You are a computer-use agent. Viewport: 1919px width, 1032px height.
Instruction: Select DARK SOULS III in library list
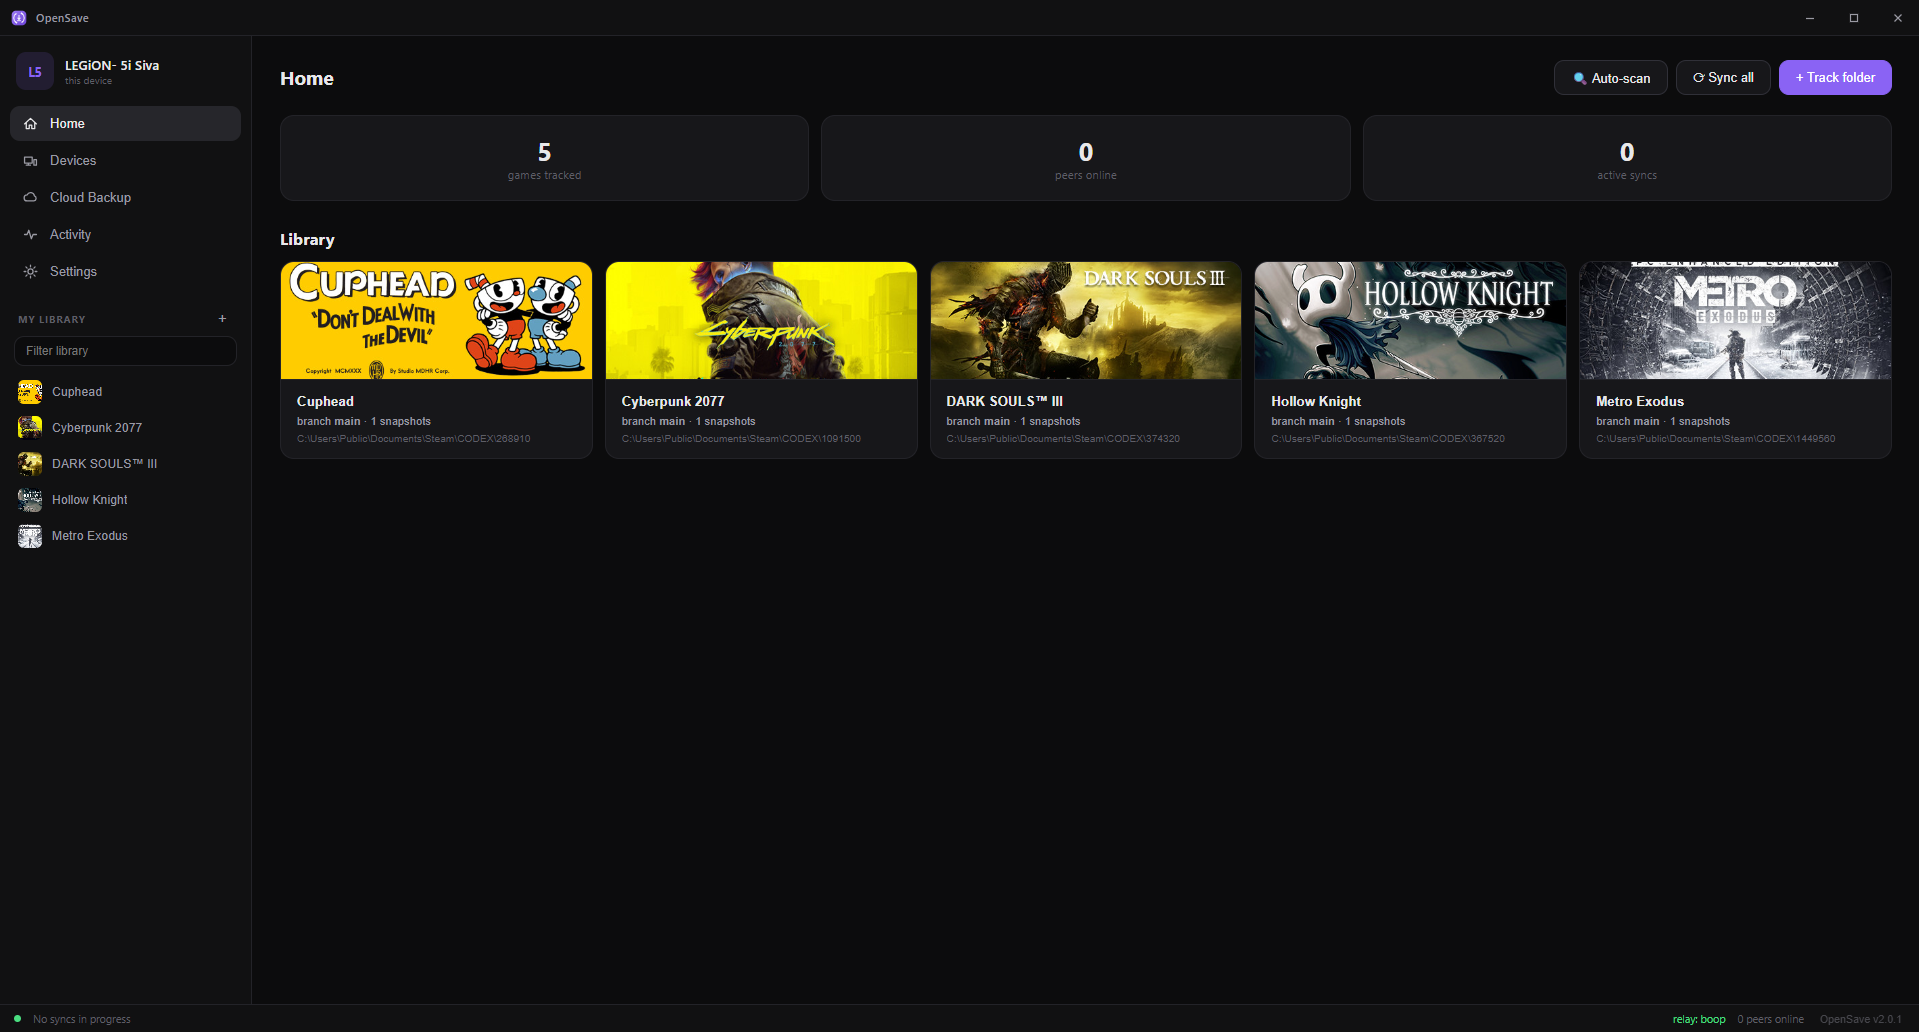125,464
